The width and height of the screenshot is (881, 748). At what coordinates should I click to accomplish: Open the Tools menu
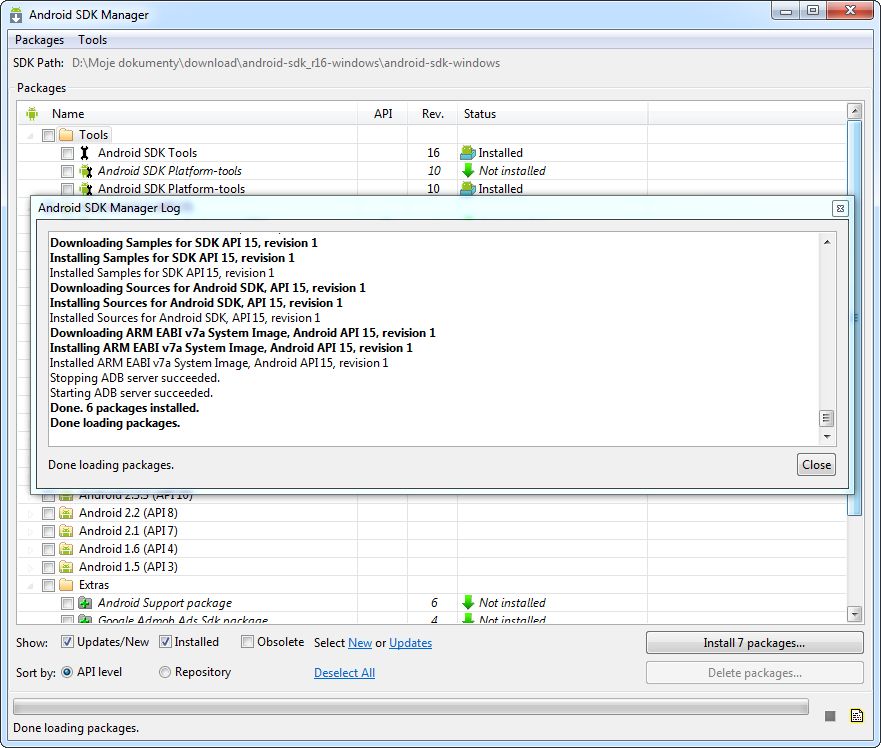(x=92, y=40)
